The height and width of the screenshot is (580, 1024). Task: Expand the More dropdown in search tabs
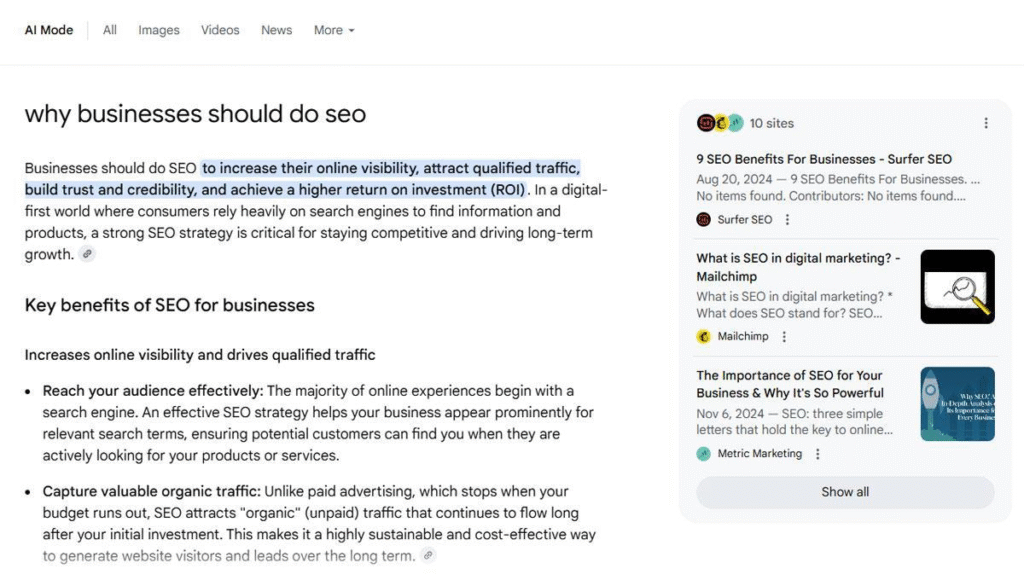pyautogui.click(x=334, y=30)
